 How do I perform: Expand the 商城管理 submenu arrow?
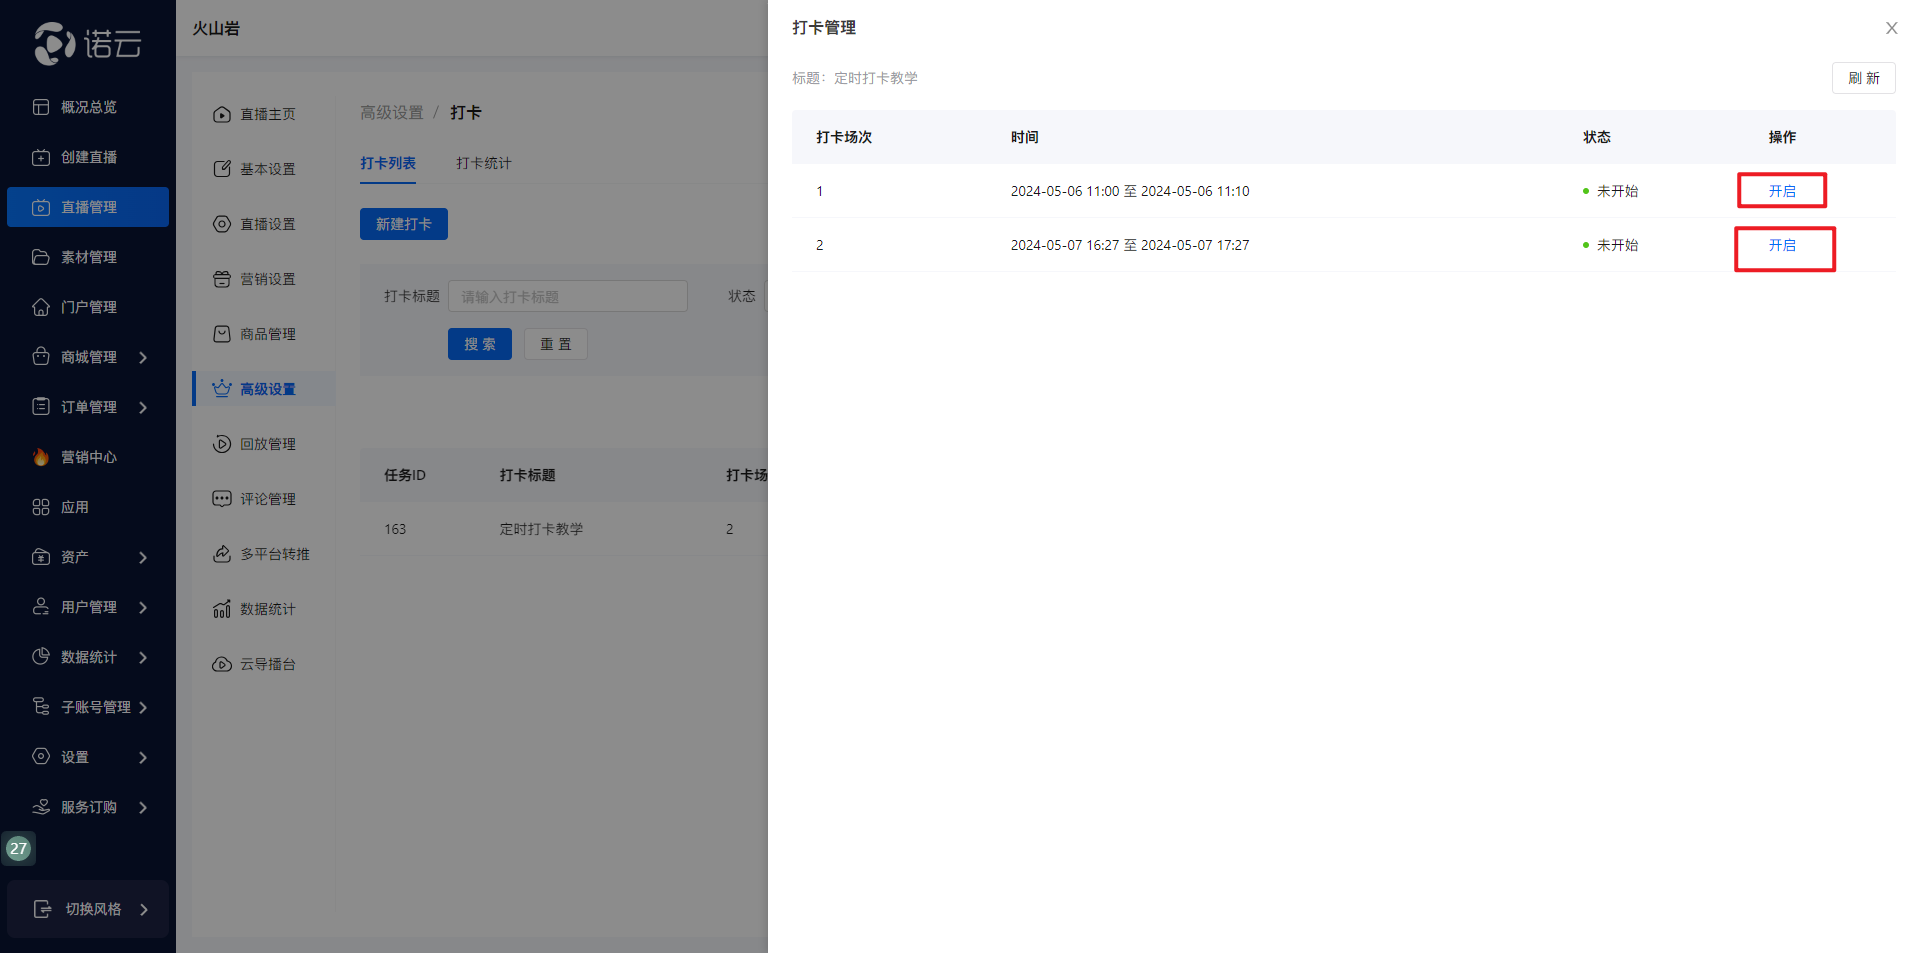coord(143,357)
